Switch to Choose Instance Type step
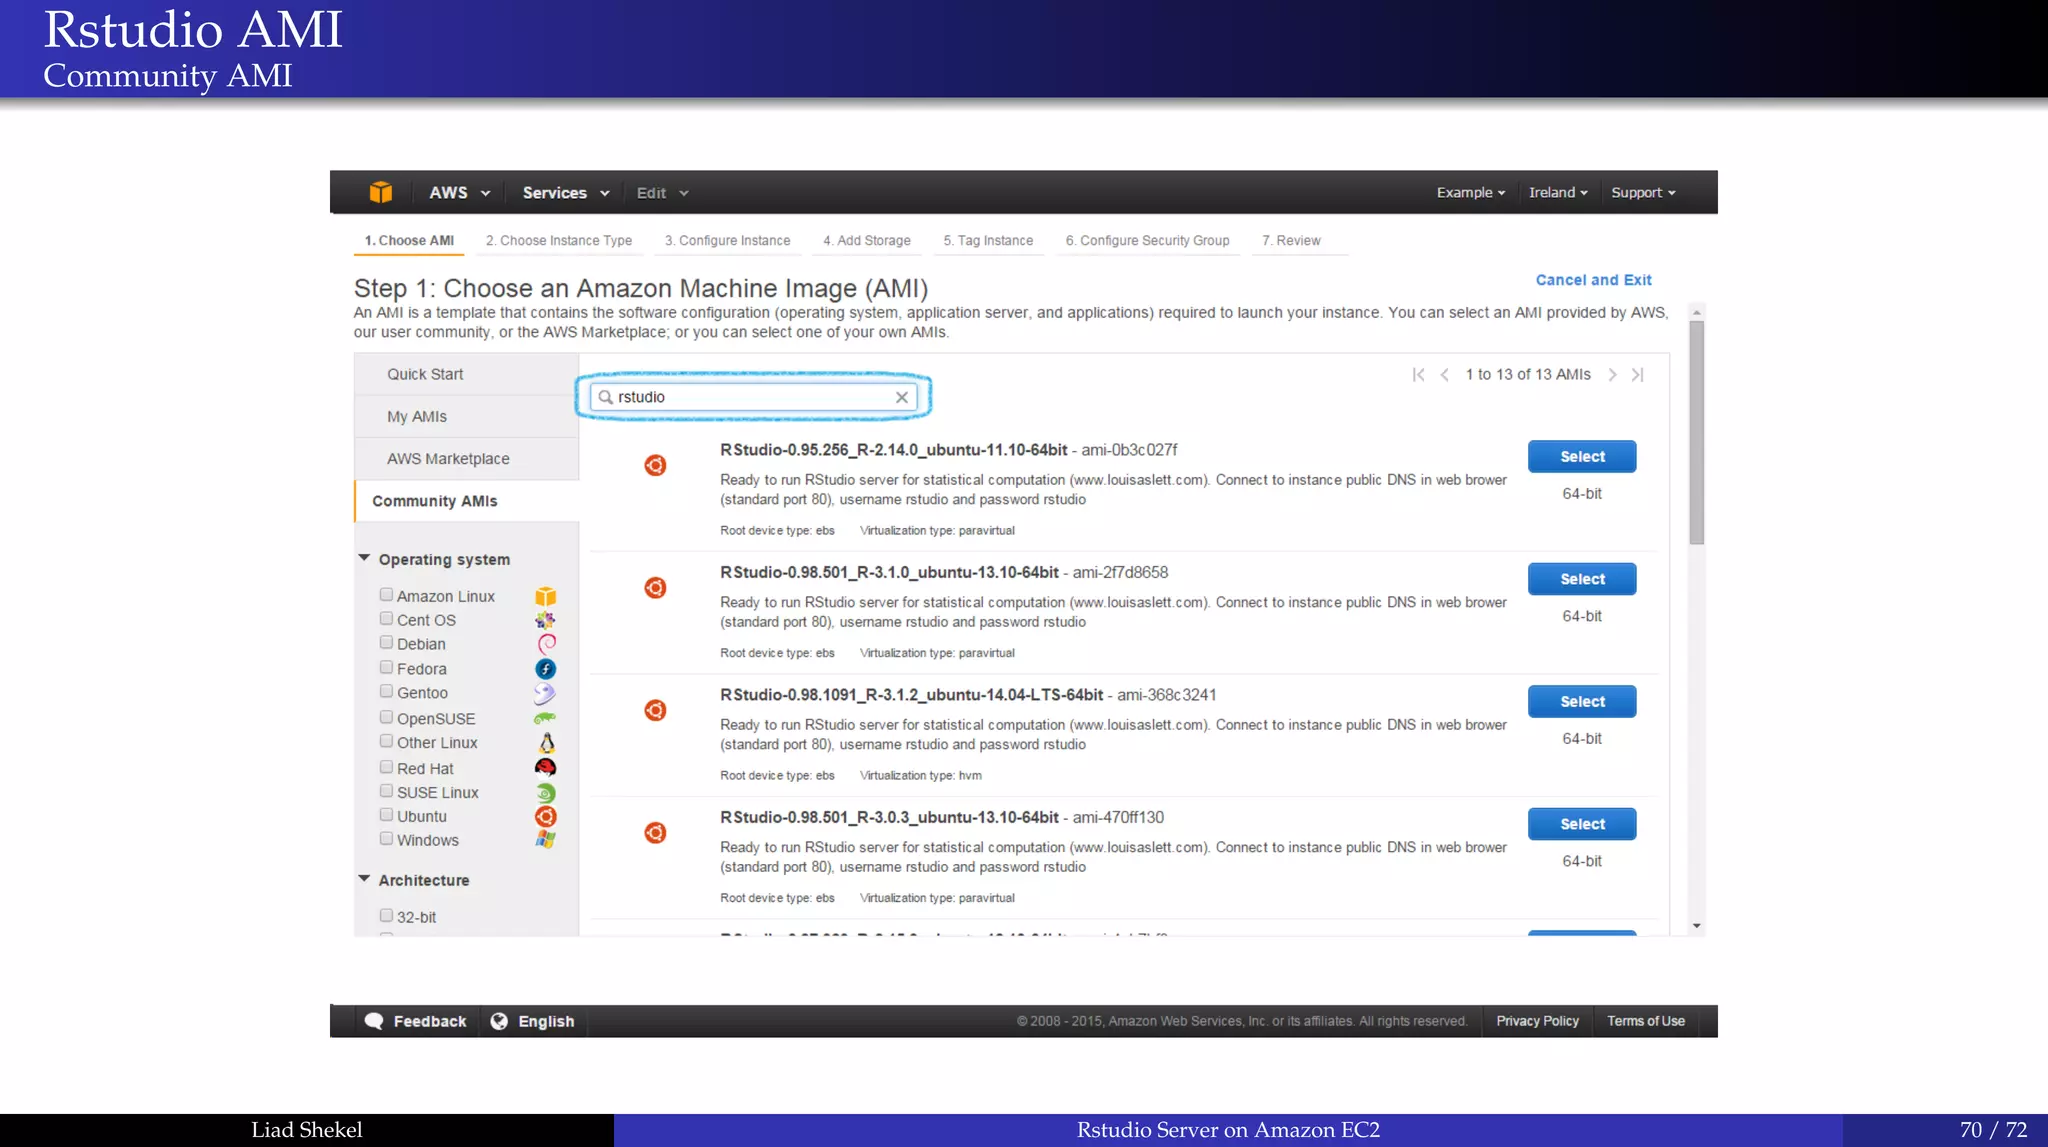 559,241
